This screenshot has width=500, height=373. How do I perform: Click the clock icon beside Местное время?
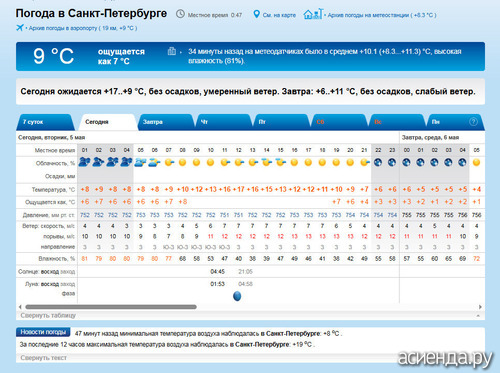180,14
